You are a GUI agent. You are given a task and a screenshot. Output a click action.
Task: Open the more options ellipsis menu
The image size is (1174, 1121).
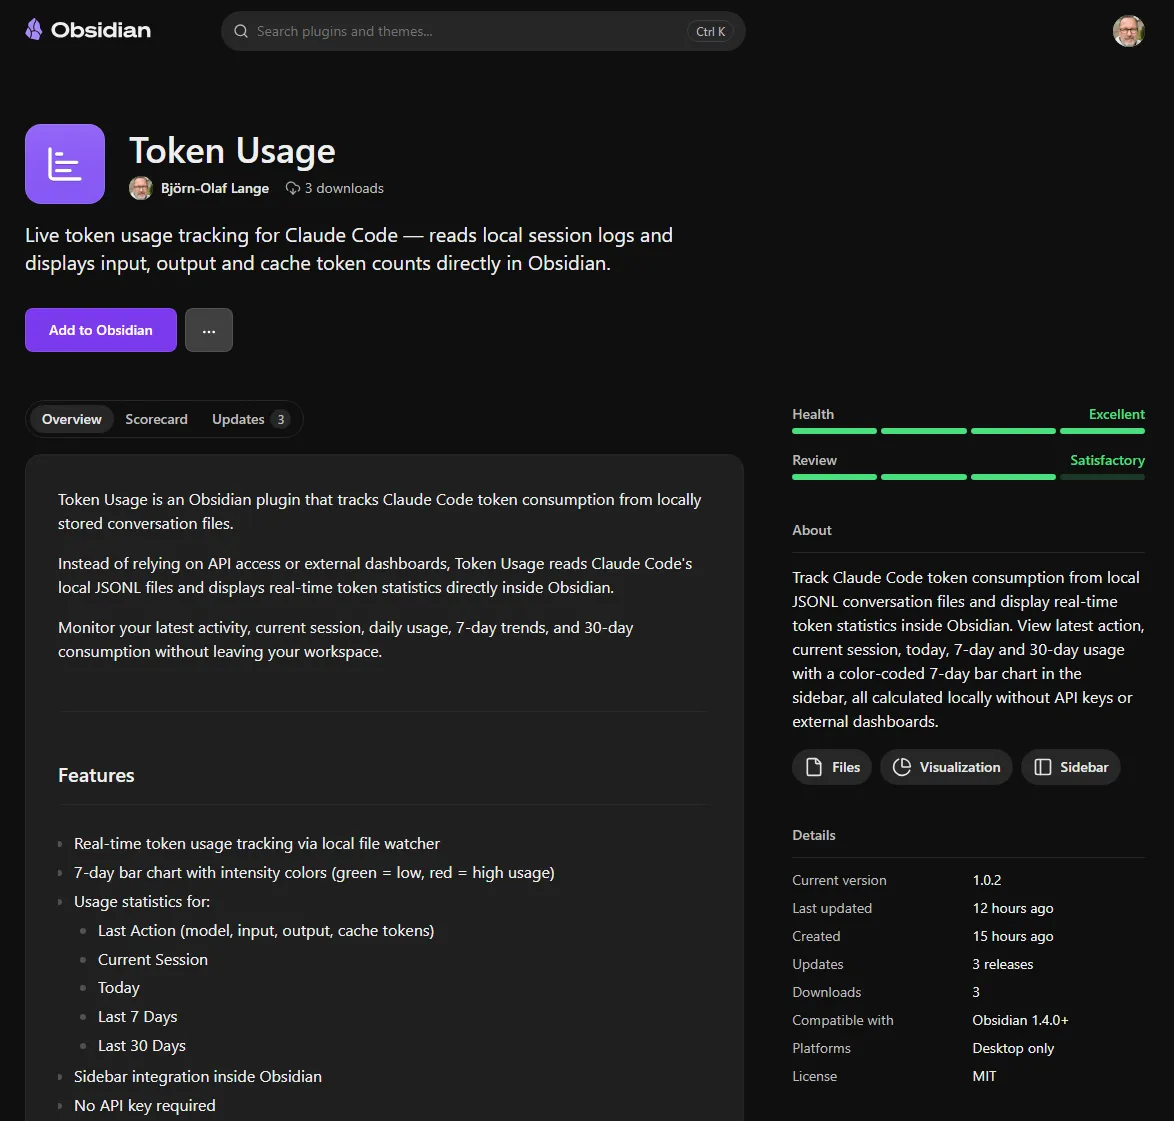coord(209,330)
